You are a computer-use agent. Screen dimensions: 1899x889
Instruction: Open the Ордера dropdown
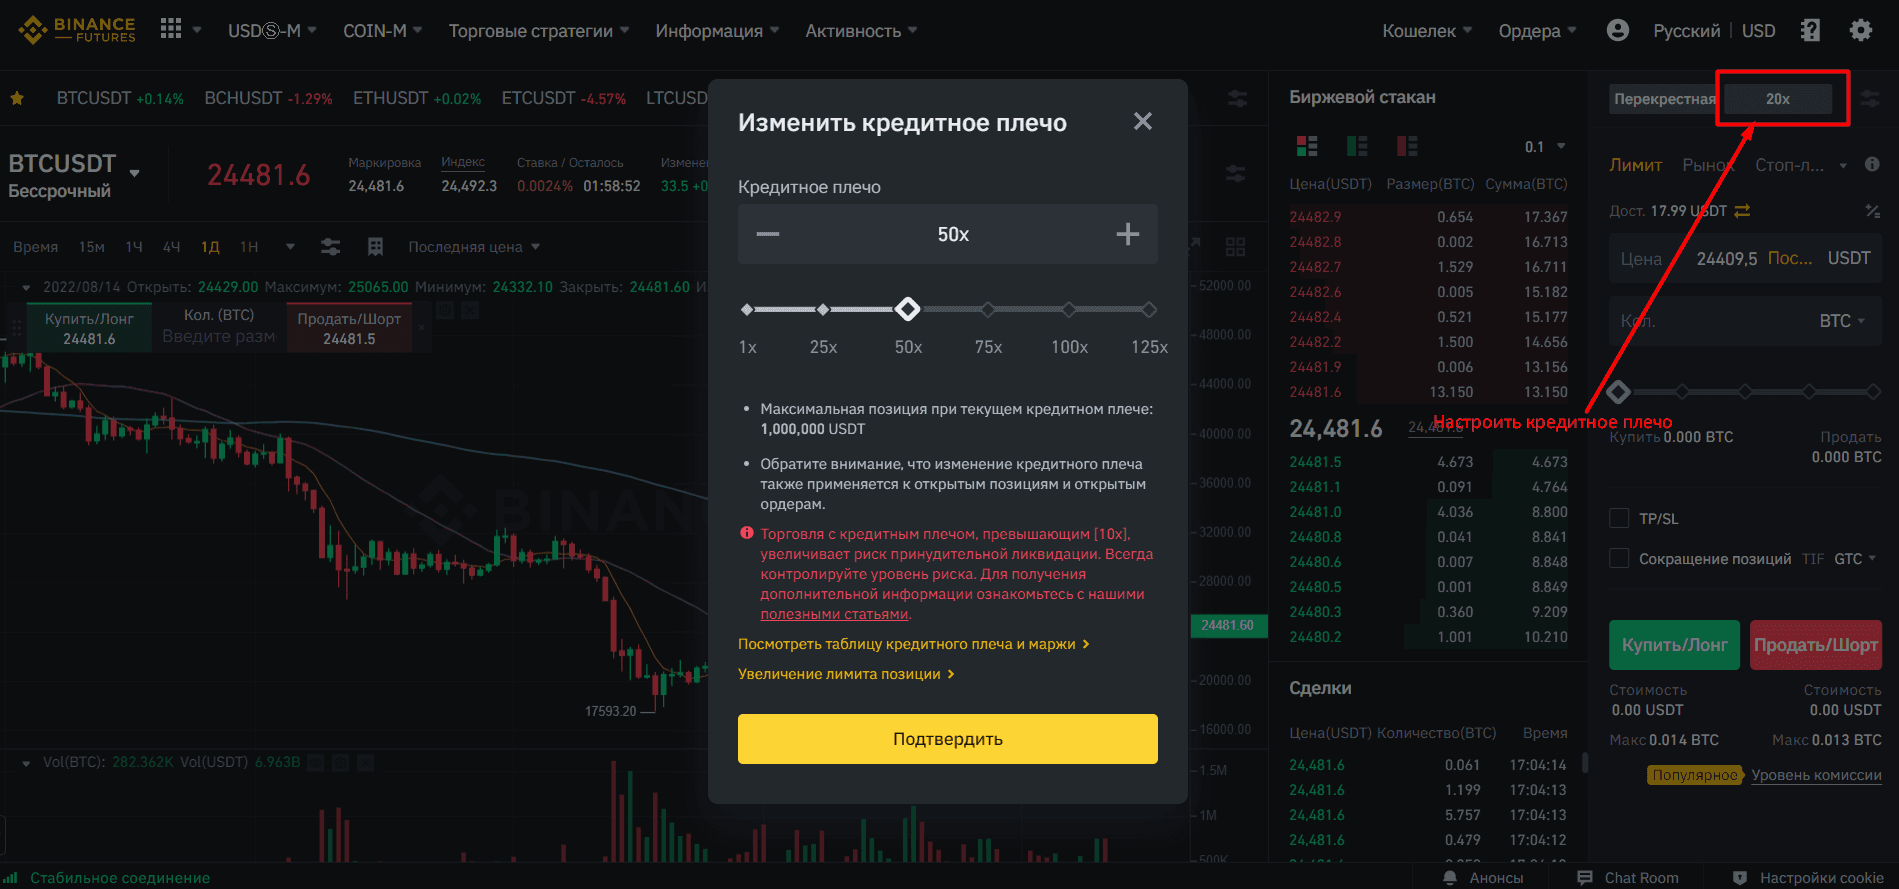(x=1537, y=31)
